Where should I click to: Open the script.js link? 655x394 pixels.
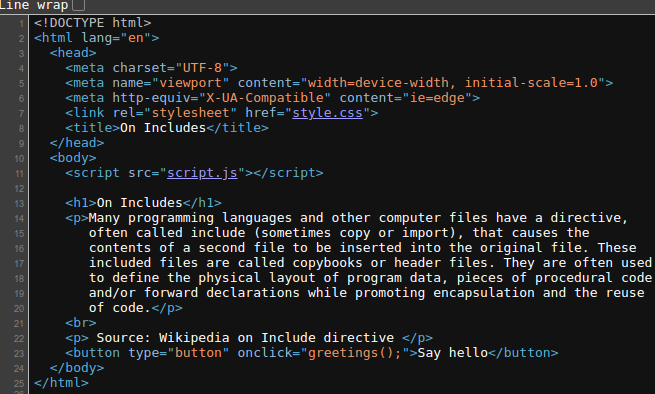[202, 173]
